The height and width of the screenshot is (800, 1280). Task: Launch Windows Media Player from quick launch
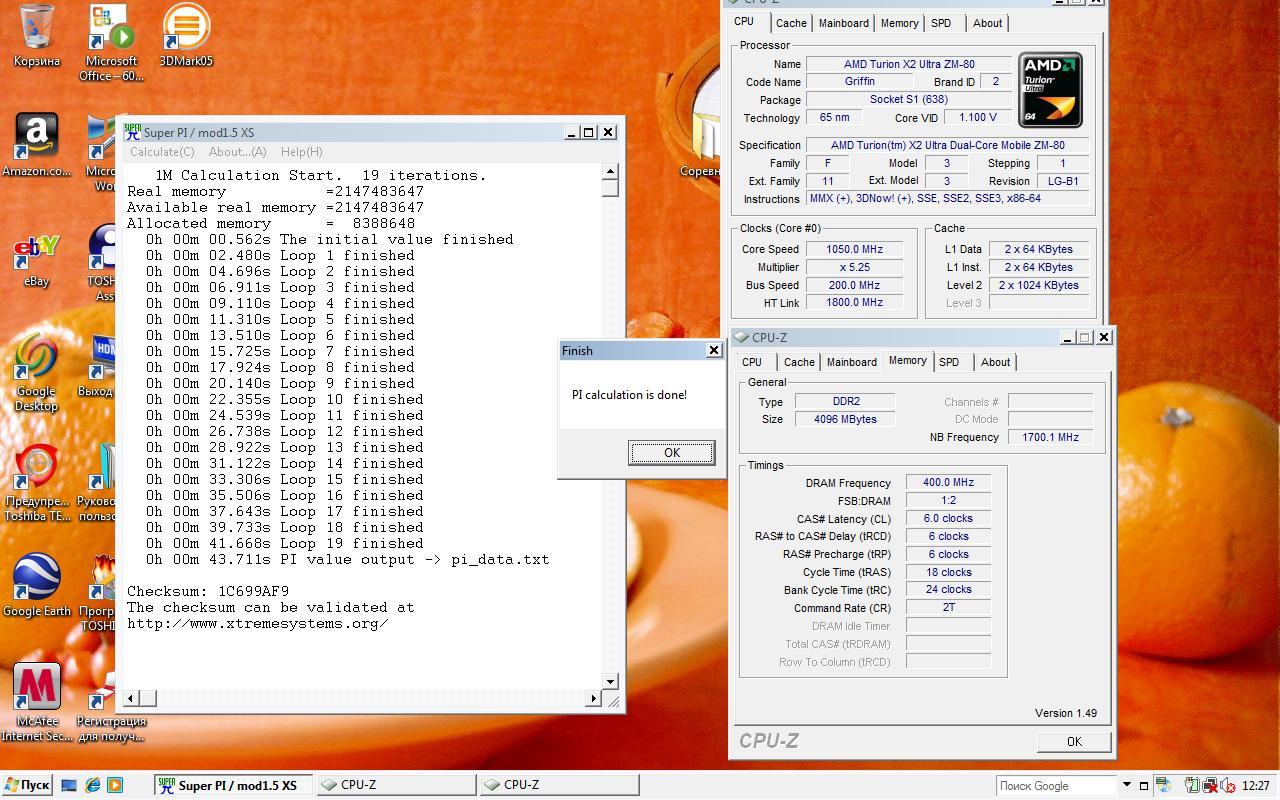tap(115, 785)
